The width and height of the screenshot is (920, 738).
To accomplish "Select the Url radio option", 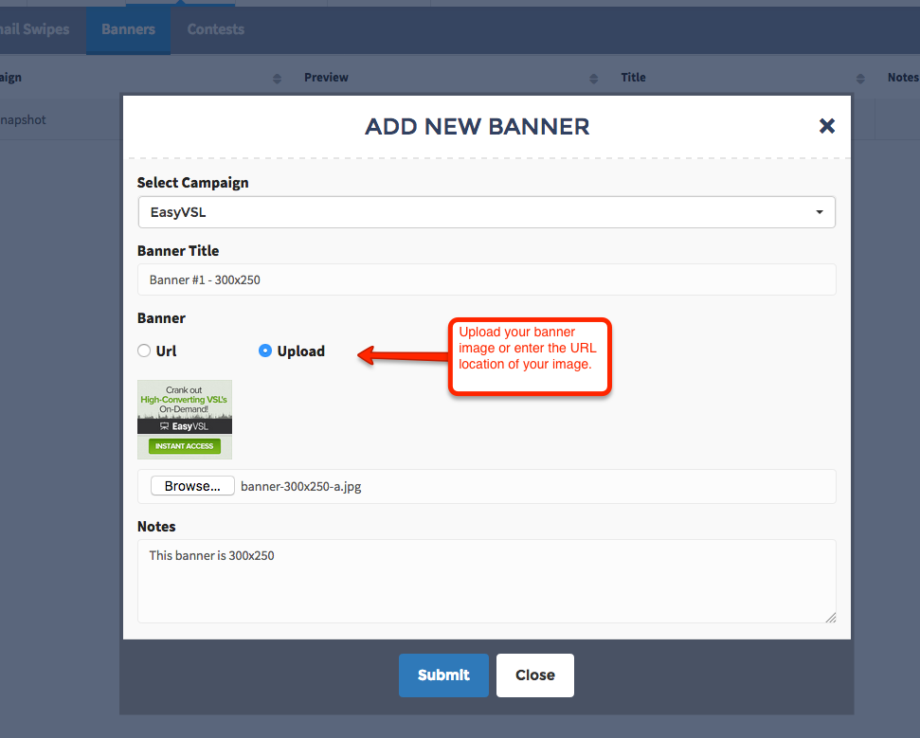I will 145,351.
